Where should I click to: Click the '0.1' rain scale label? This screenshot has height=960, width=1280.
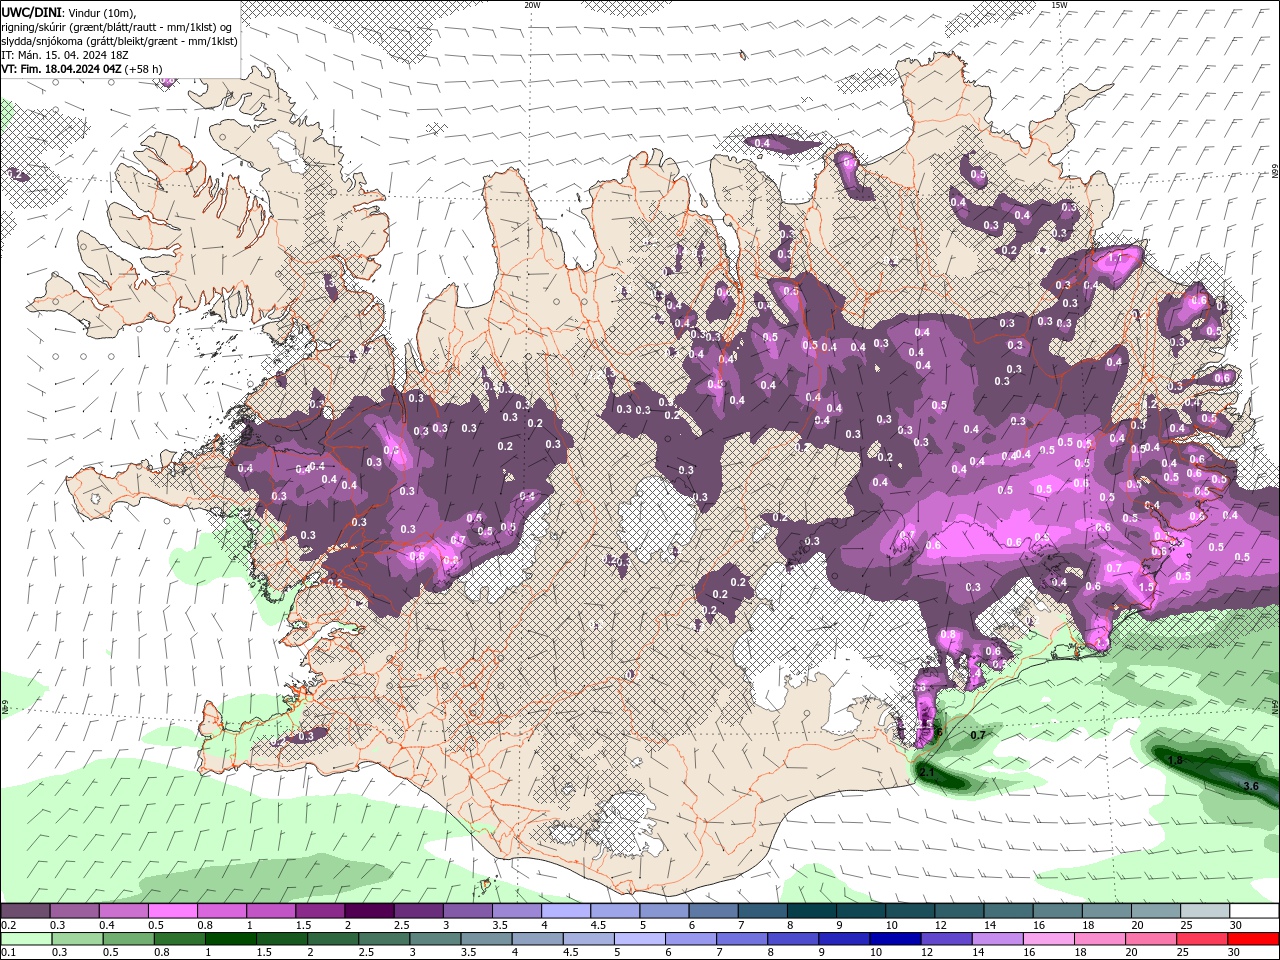pyautogui.click(x=7, y=953)
